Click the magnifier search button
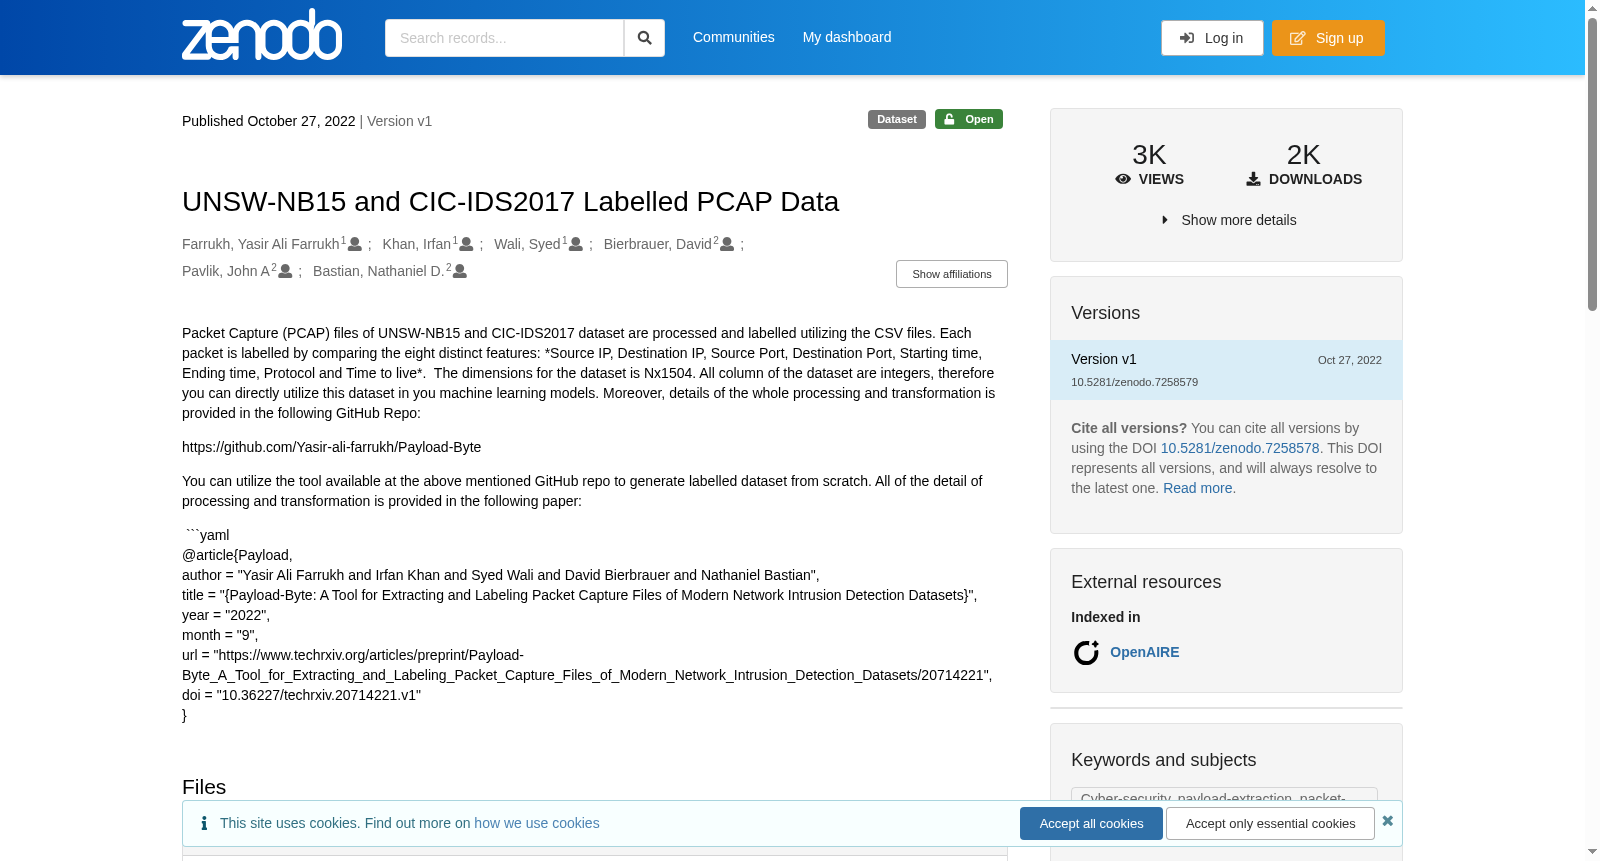Image resolution: width=1600 pixels, height=861 pixels. point(644,38)
